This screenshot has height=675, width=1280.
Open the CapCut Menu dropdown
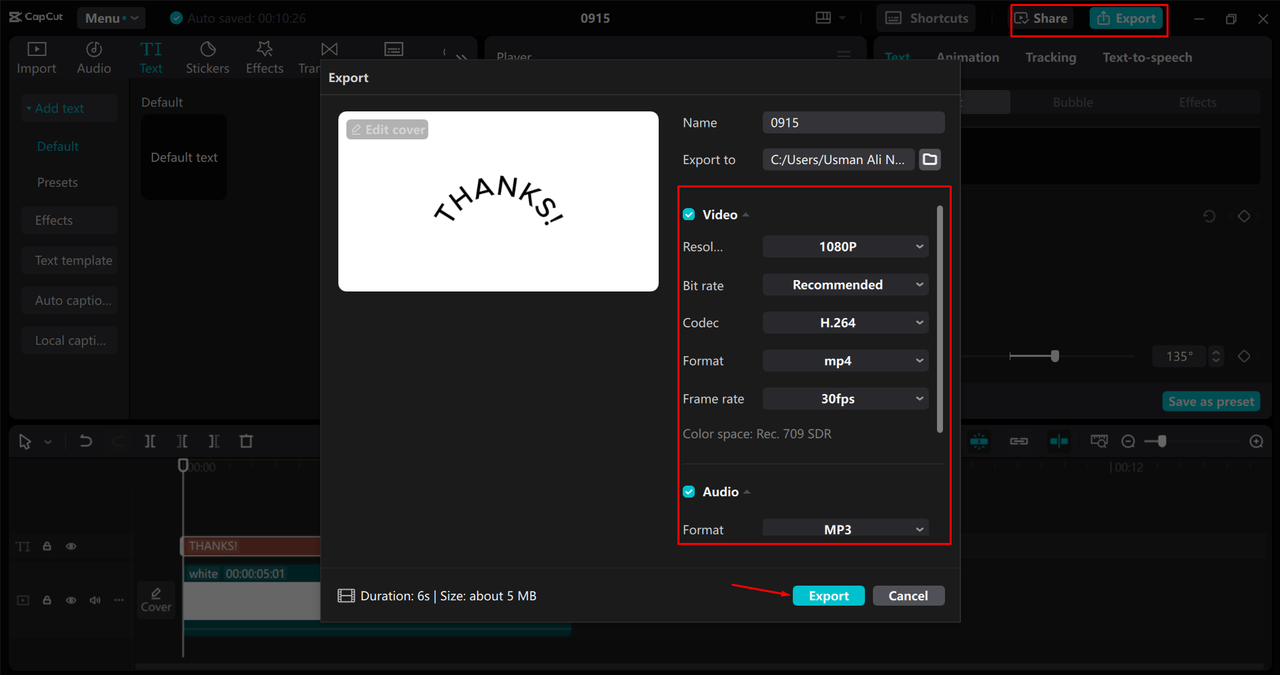110,18
